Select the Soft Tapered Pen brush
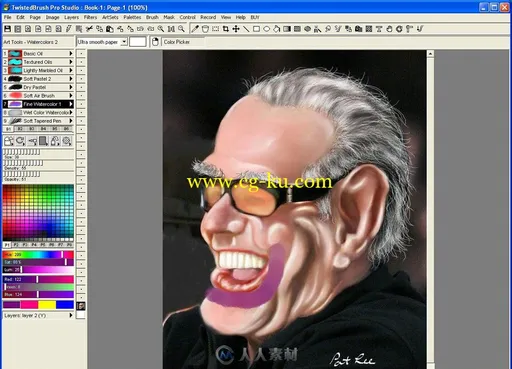Viewport: 512px width, 369px height. 38,121
